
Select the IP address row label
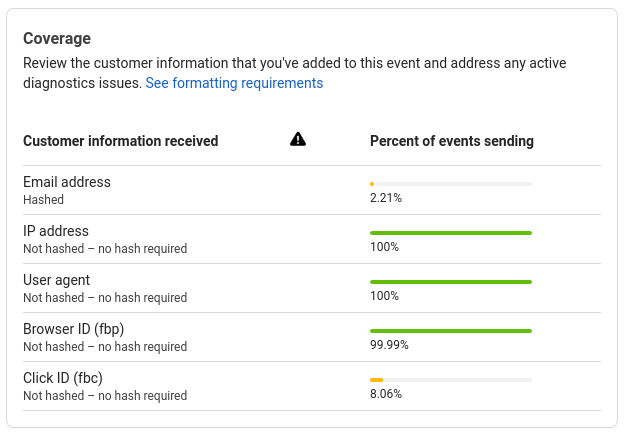[56, 231]
